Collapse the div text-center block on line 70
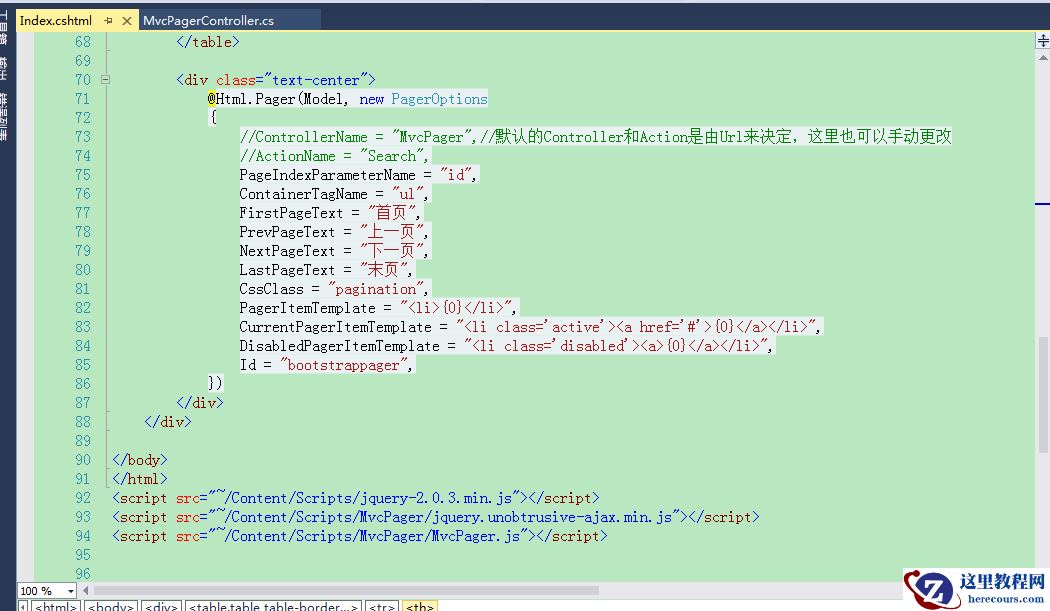The height and width of the screenshot is (611, 1050). click(105, 80)
